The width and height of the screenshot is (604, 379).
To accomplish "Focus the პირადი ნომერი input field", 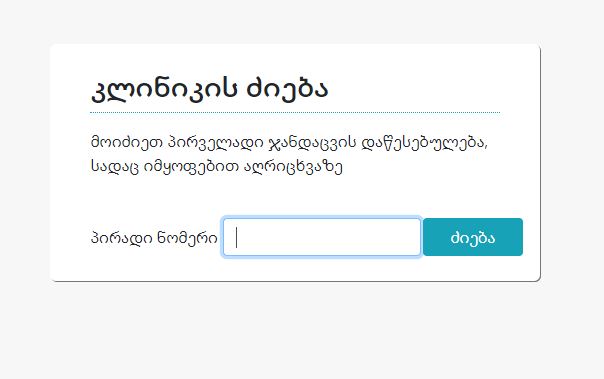I will [322, 237].
